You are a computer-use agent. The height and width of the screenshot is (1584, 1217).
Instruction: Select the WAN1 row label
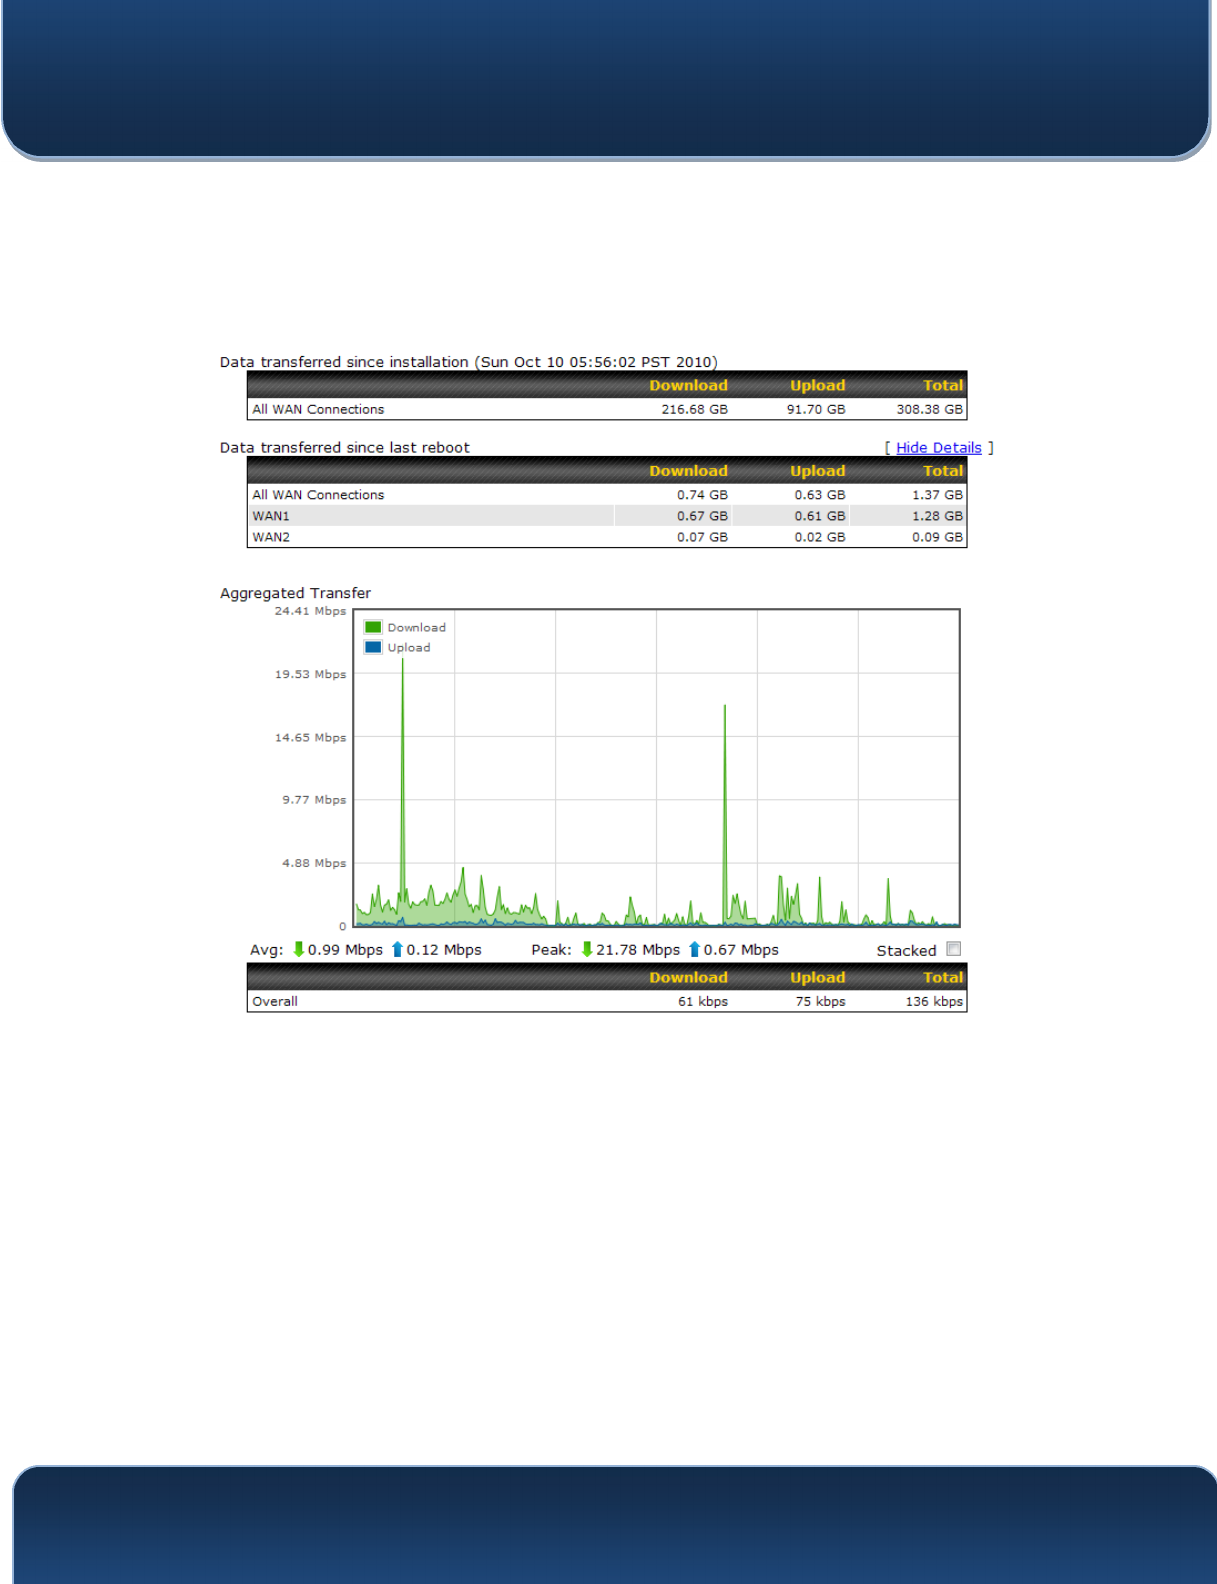tap(271, 516)
